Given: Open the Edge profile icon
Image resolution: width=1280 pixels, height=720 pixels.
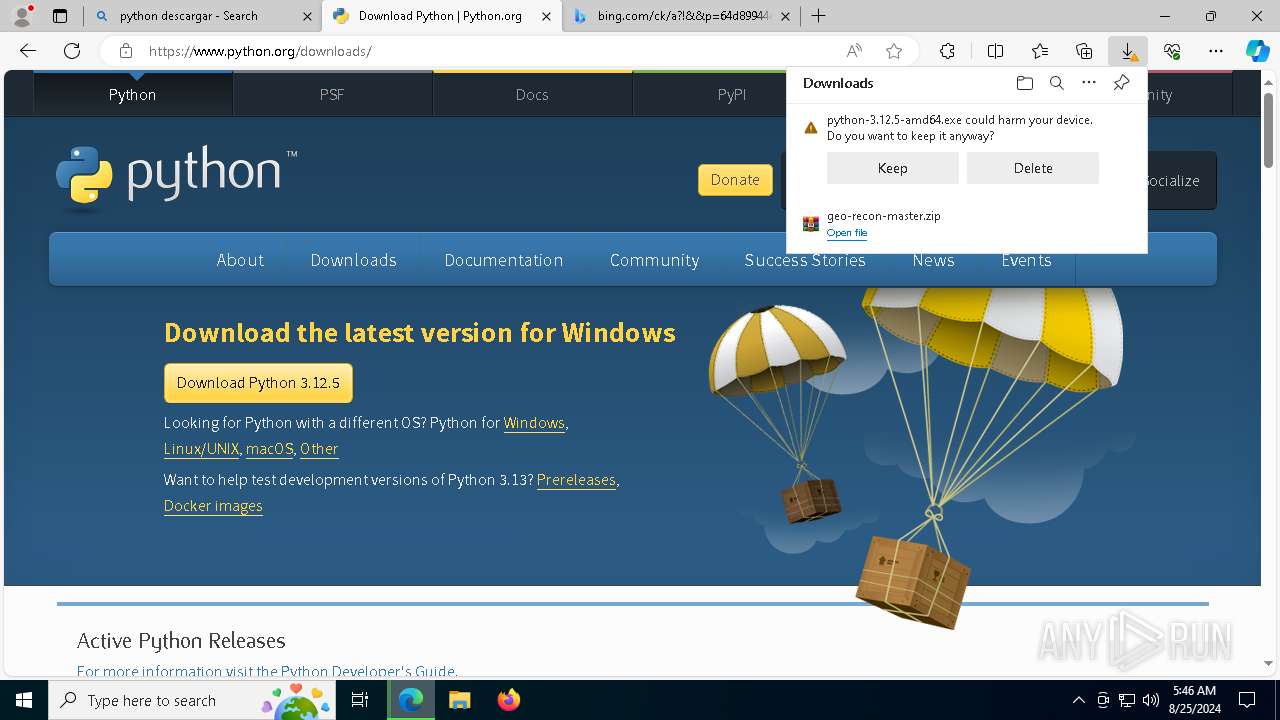Looking at the screenshot, I should point(21,15).
